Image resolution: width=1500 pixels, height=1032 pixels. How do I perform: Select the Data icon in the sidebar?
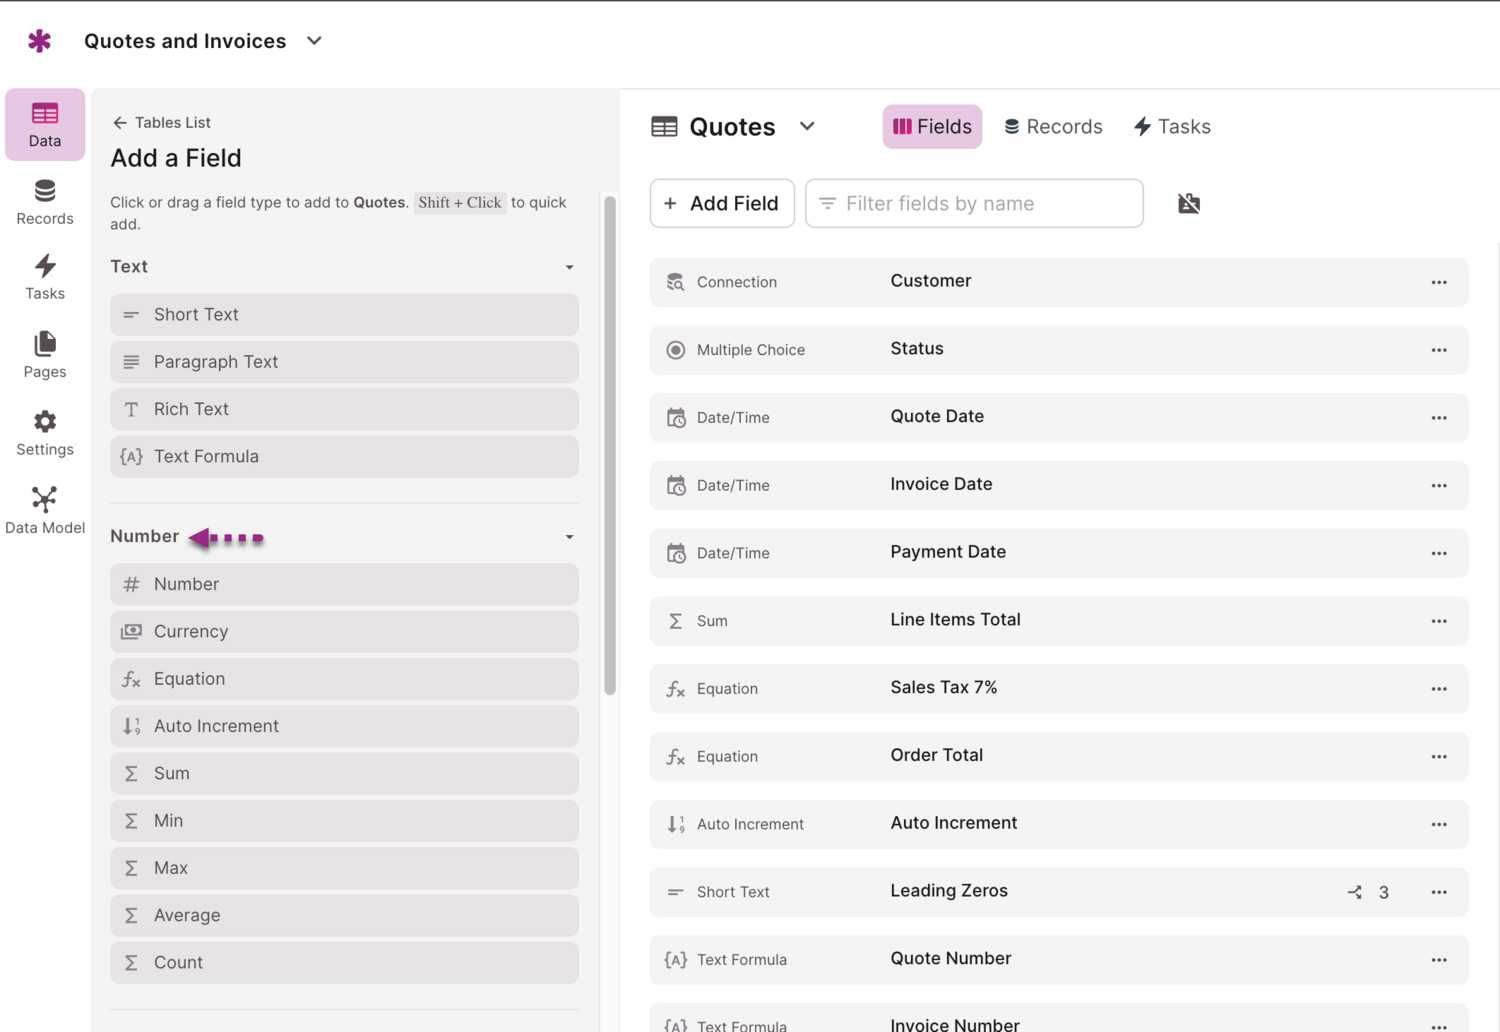44,124
